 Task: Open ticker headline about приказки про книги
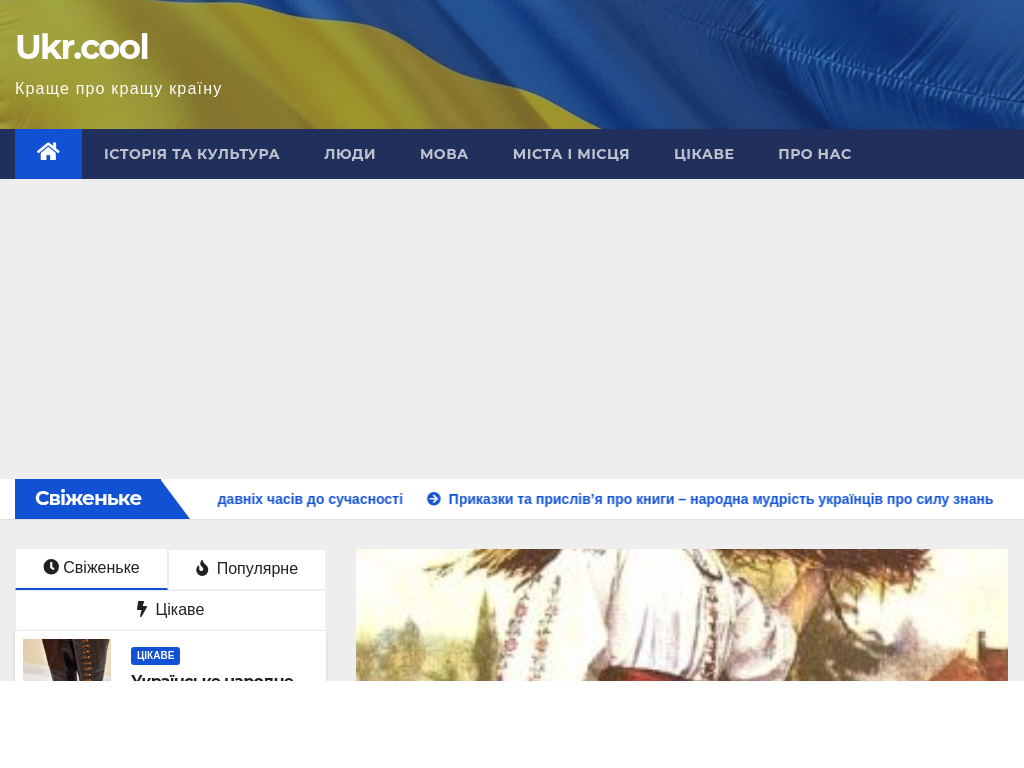coord(720,499)
